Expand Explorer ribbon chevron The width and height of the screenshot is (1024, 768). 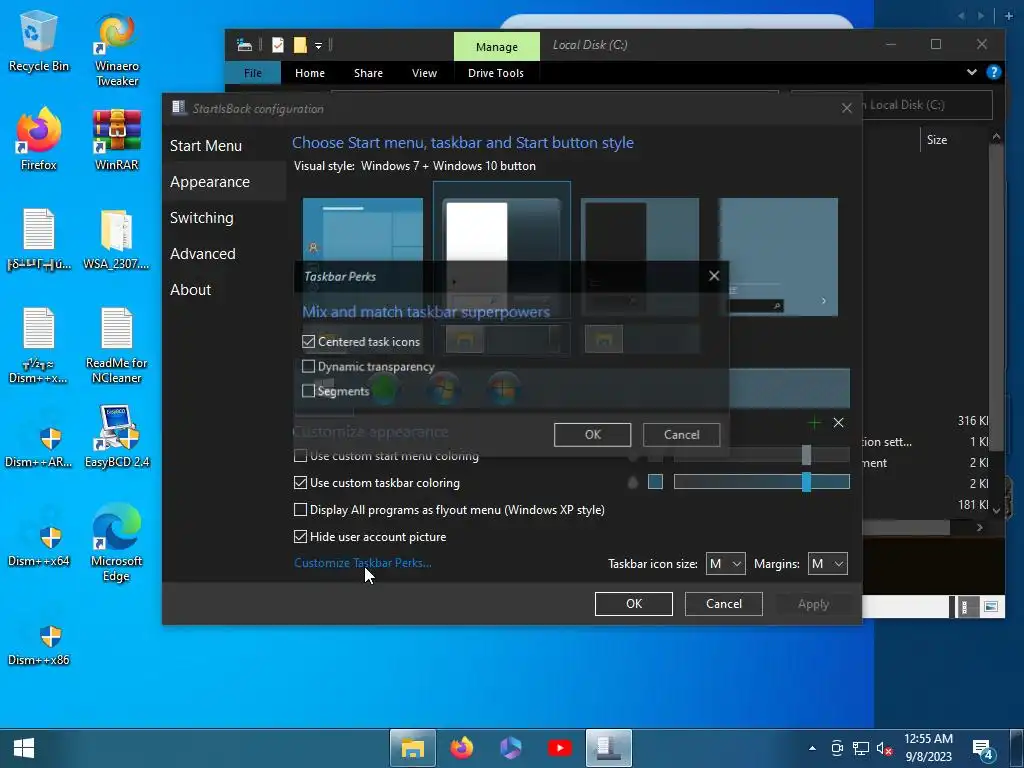tap(972, 72)
